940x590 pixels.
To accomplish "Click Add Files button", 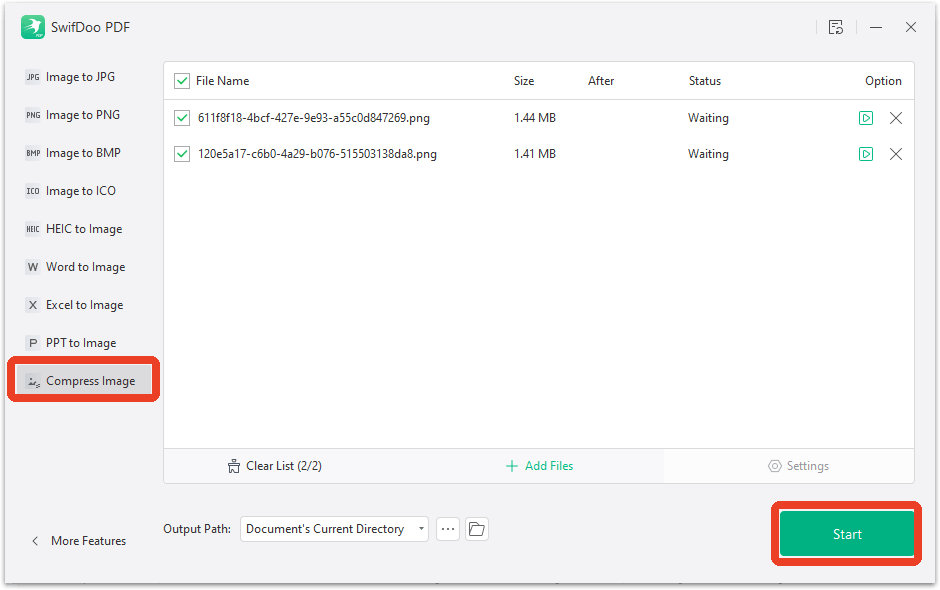I will point(540,466).
